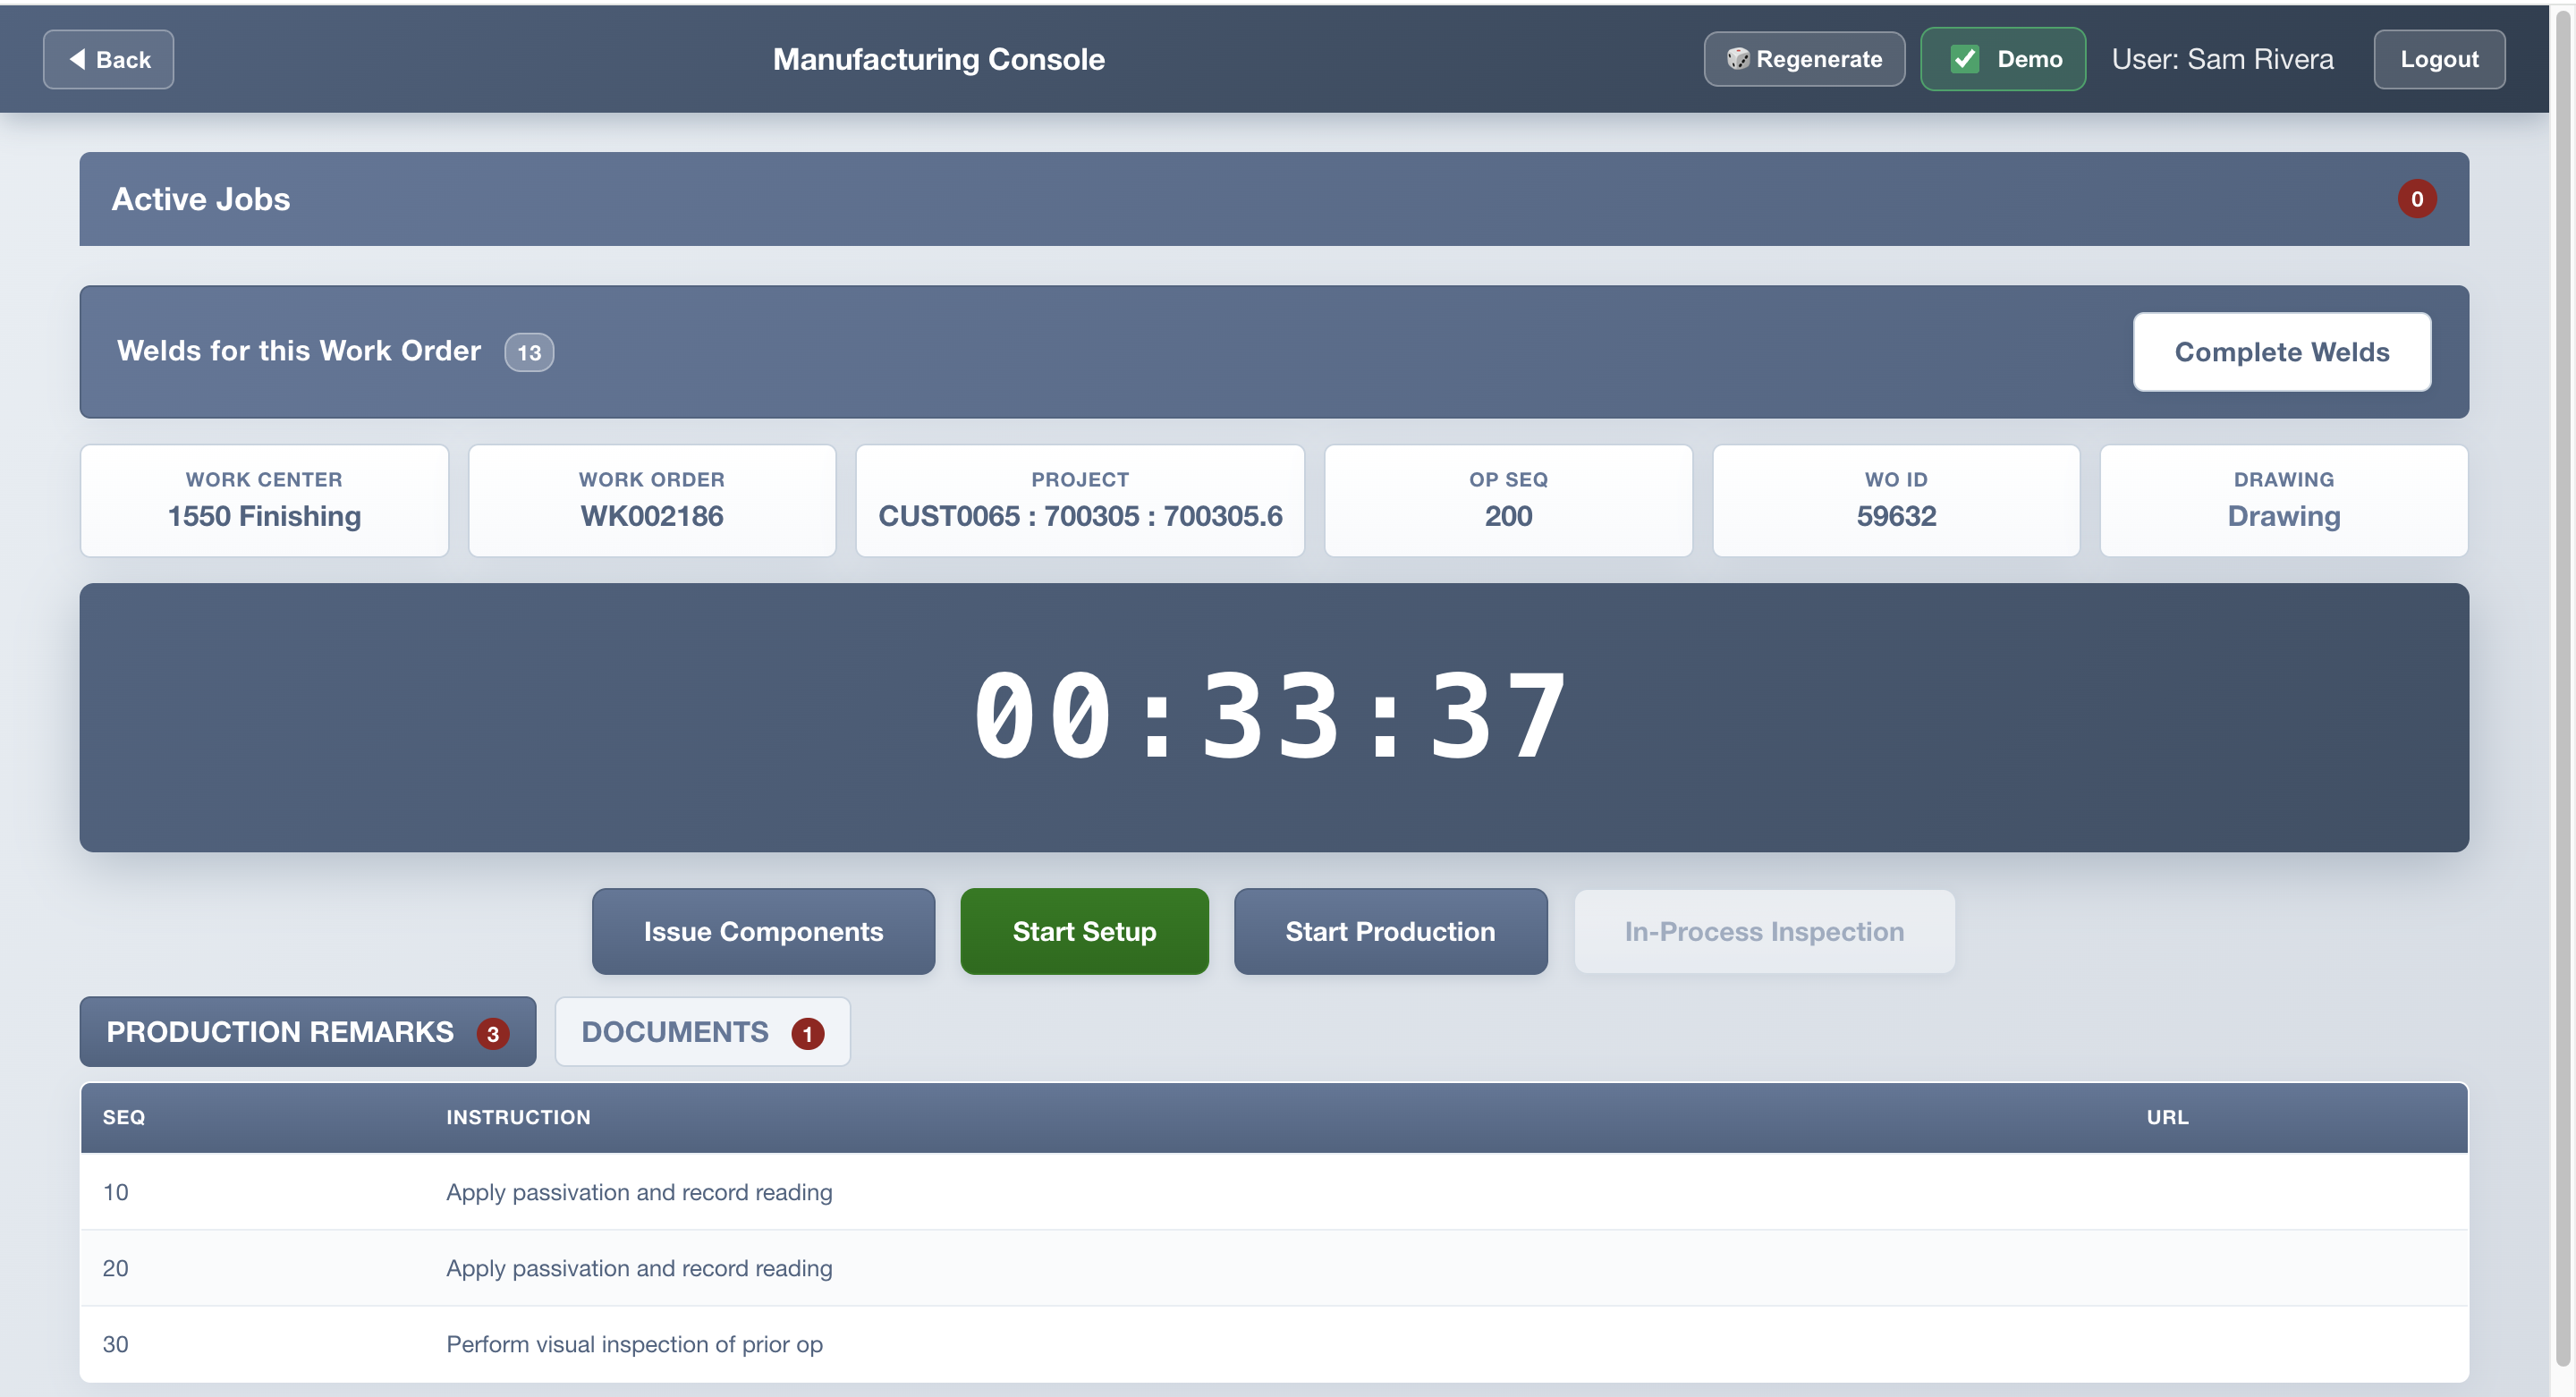Image resolution: width=2576 pixels, height=1397 pixels.
Task: Click the Op Seq 200 card
Action: pos(1508,501)
